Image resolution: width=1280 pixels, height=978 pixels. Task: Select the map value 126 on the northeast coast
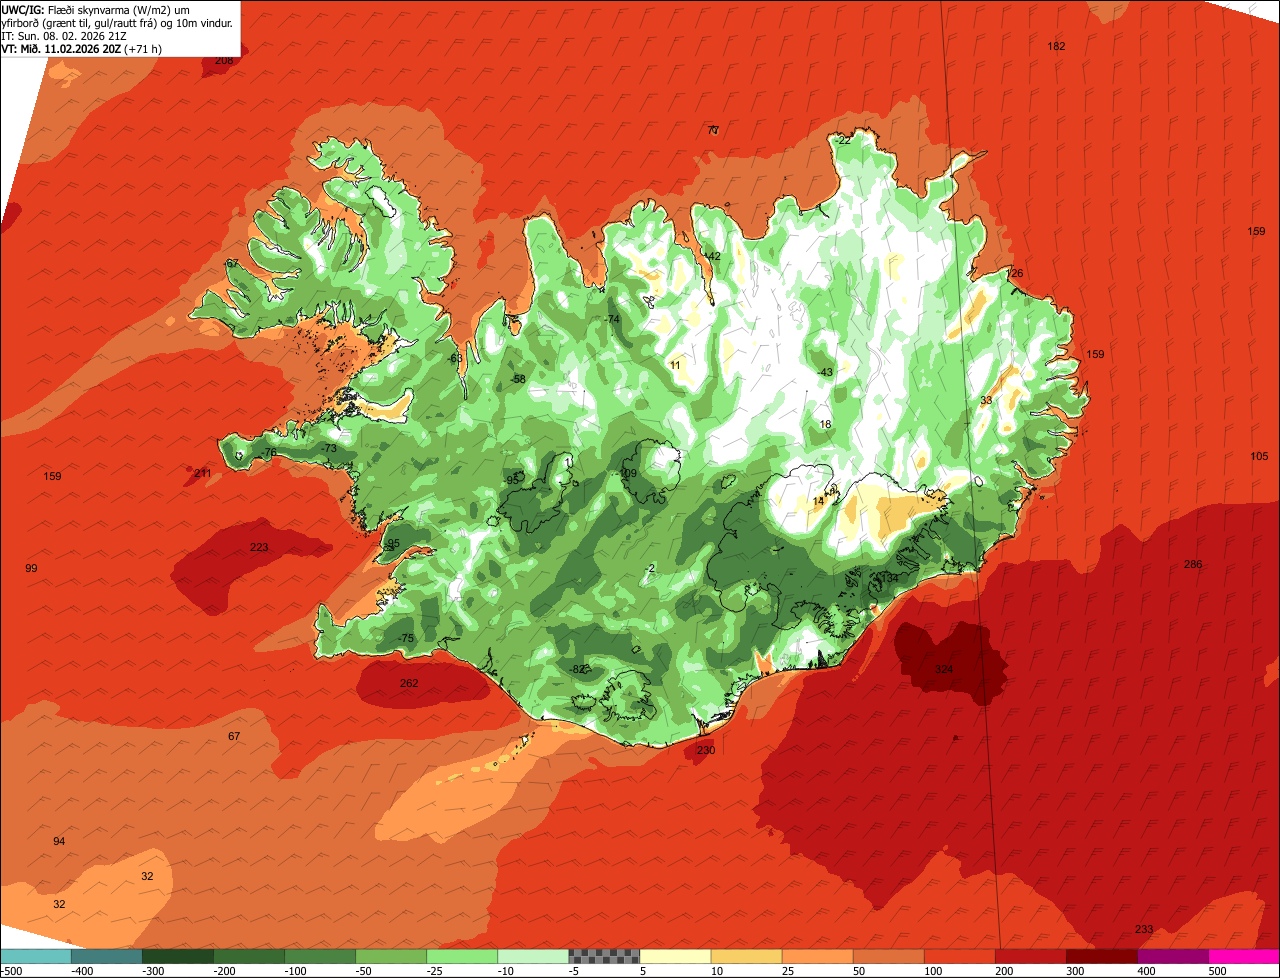[x=1015, y=274]
